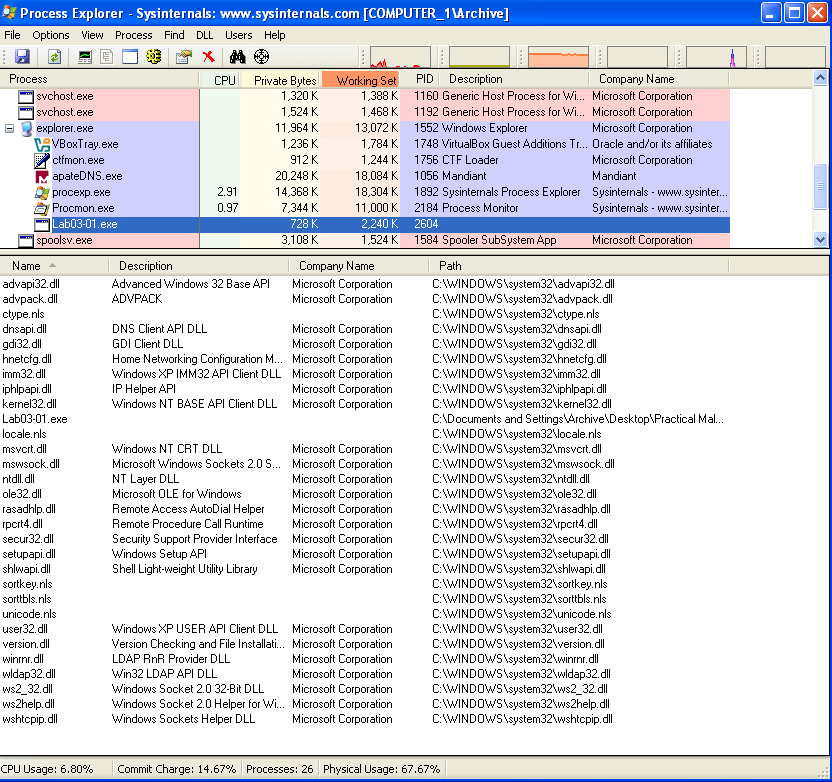Image resolution: width=832 pixels, height=782 pixels.
Task: Select apateDNS.exe in the process list
Action: pos(85,176)
